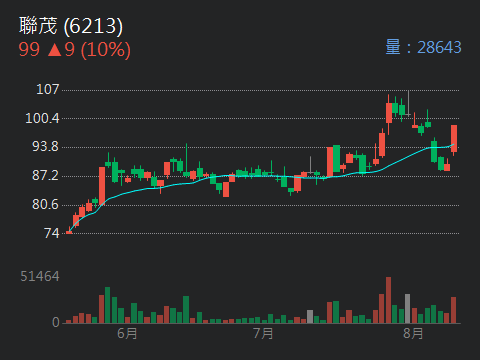The image size is (480, 360).
Task: Click the 8月 date axis label
Action: tap(413, 333)
